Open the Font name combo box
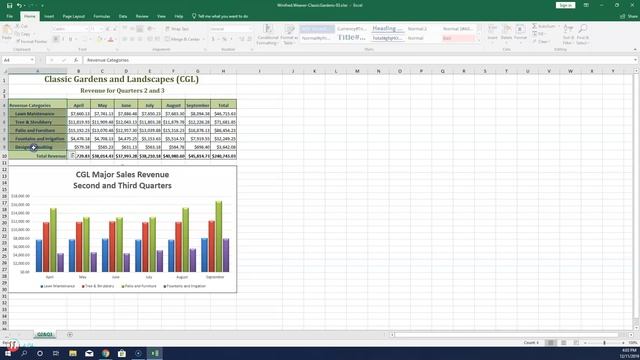Viewport: 640px width, 360px height. tap(70, 29)
